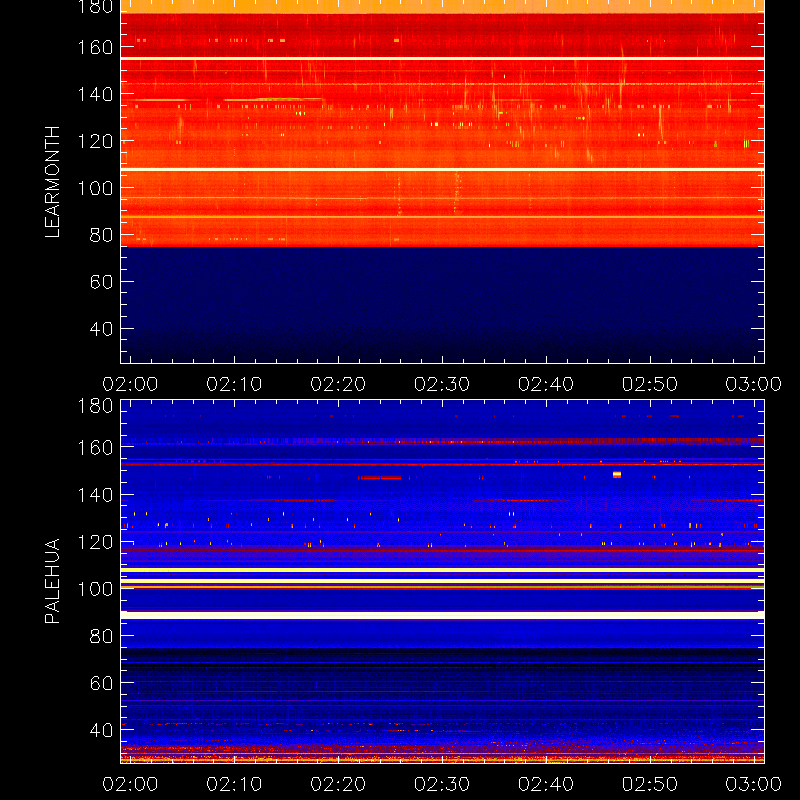This screenshot has width=800, height=800.
Task: Click the LEARMONTH vertical axis label
Action: [x=53, y=182]
